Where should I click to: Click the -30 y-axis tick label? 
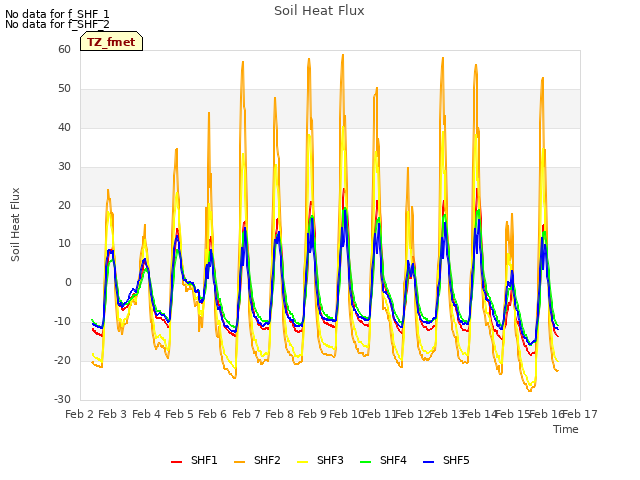(62, 399)
